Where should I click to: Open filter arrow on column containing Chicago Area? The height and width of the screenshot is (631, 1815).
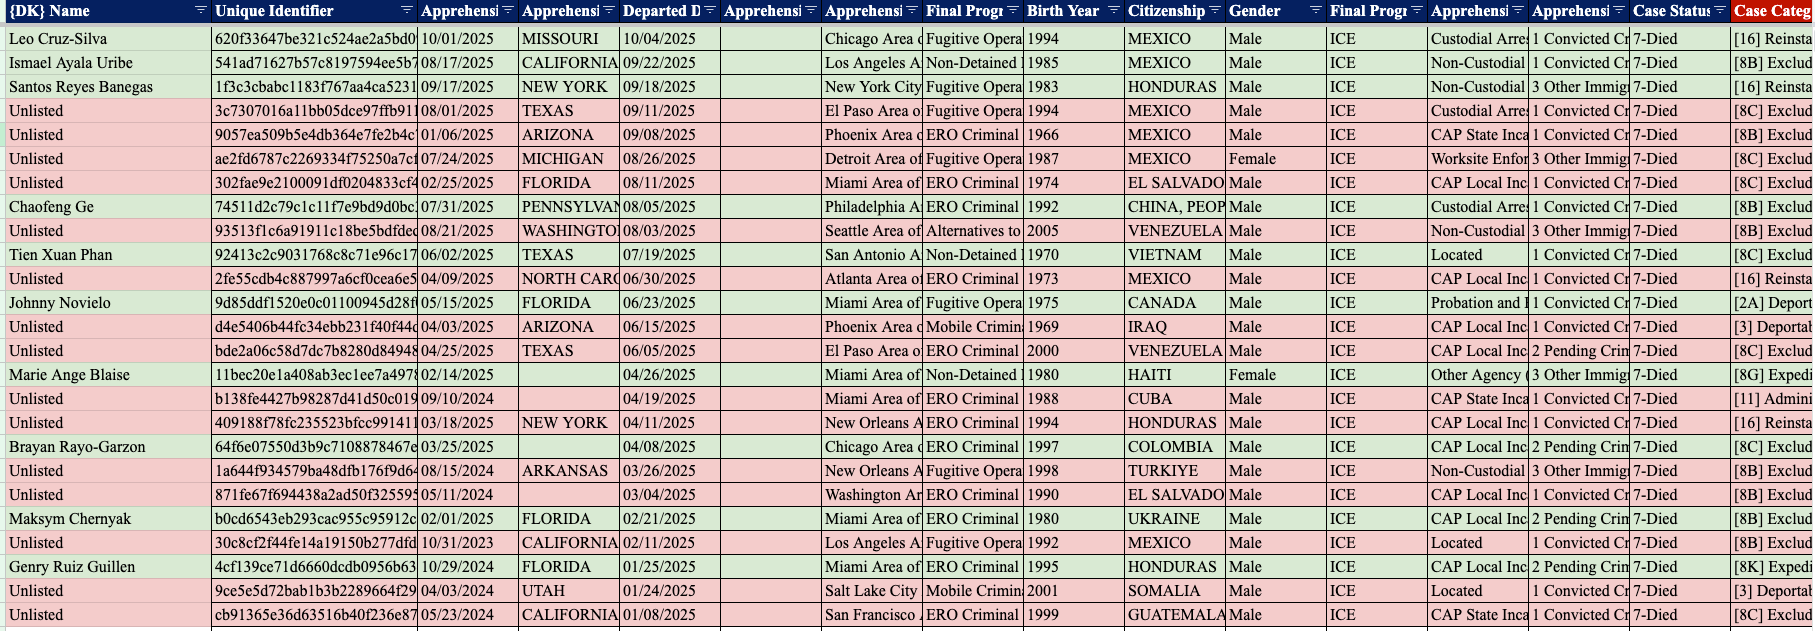(x=912, y=11)
